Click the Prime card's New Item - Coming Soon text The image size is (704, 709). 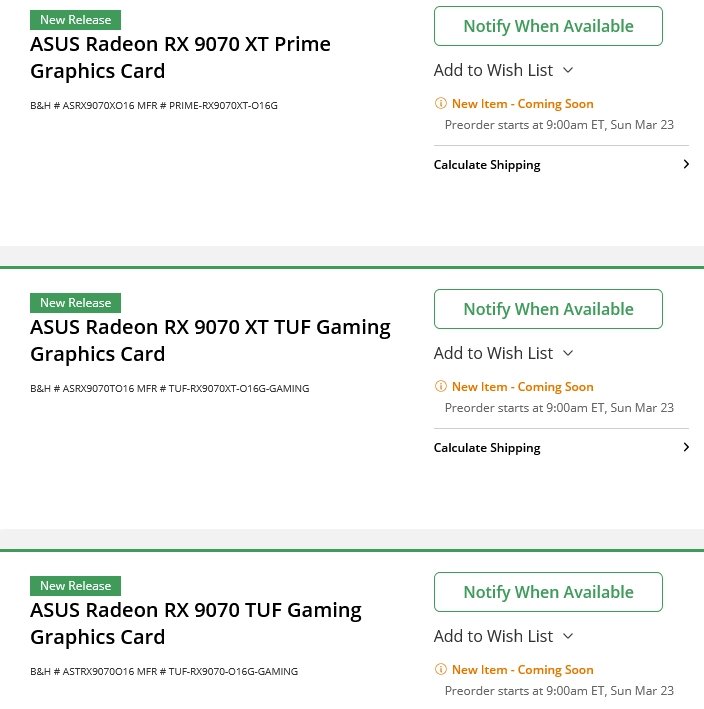[x=522, y=104]
